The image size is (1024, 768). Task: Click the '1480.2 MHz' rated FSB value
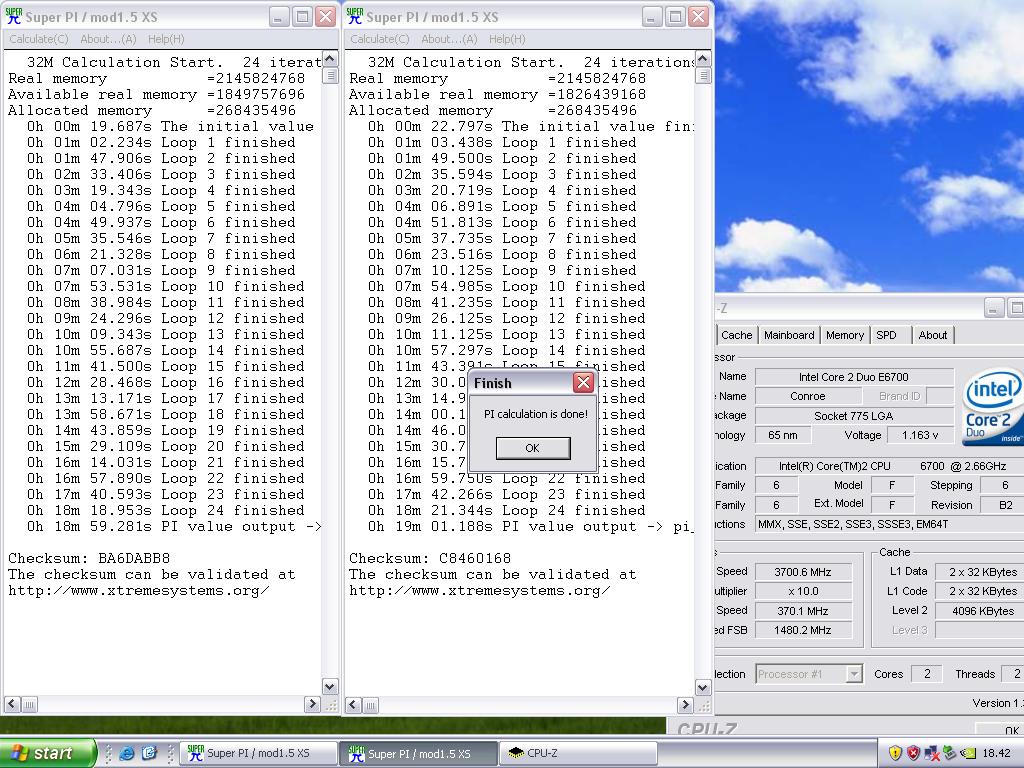[803, 630]
